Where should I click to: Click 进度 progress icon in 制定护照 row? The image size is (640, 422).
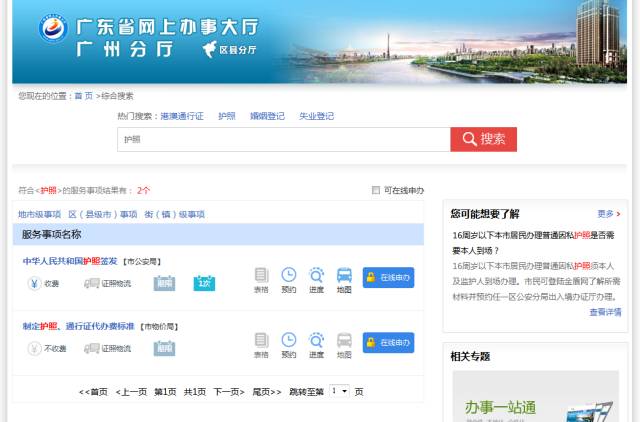click(x=316, y=344)
